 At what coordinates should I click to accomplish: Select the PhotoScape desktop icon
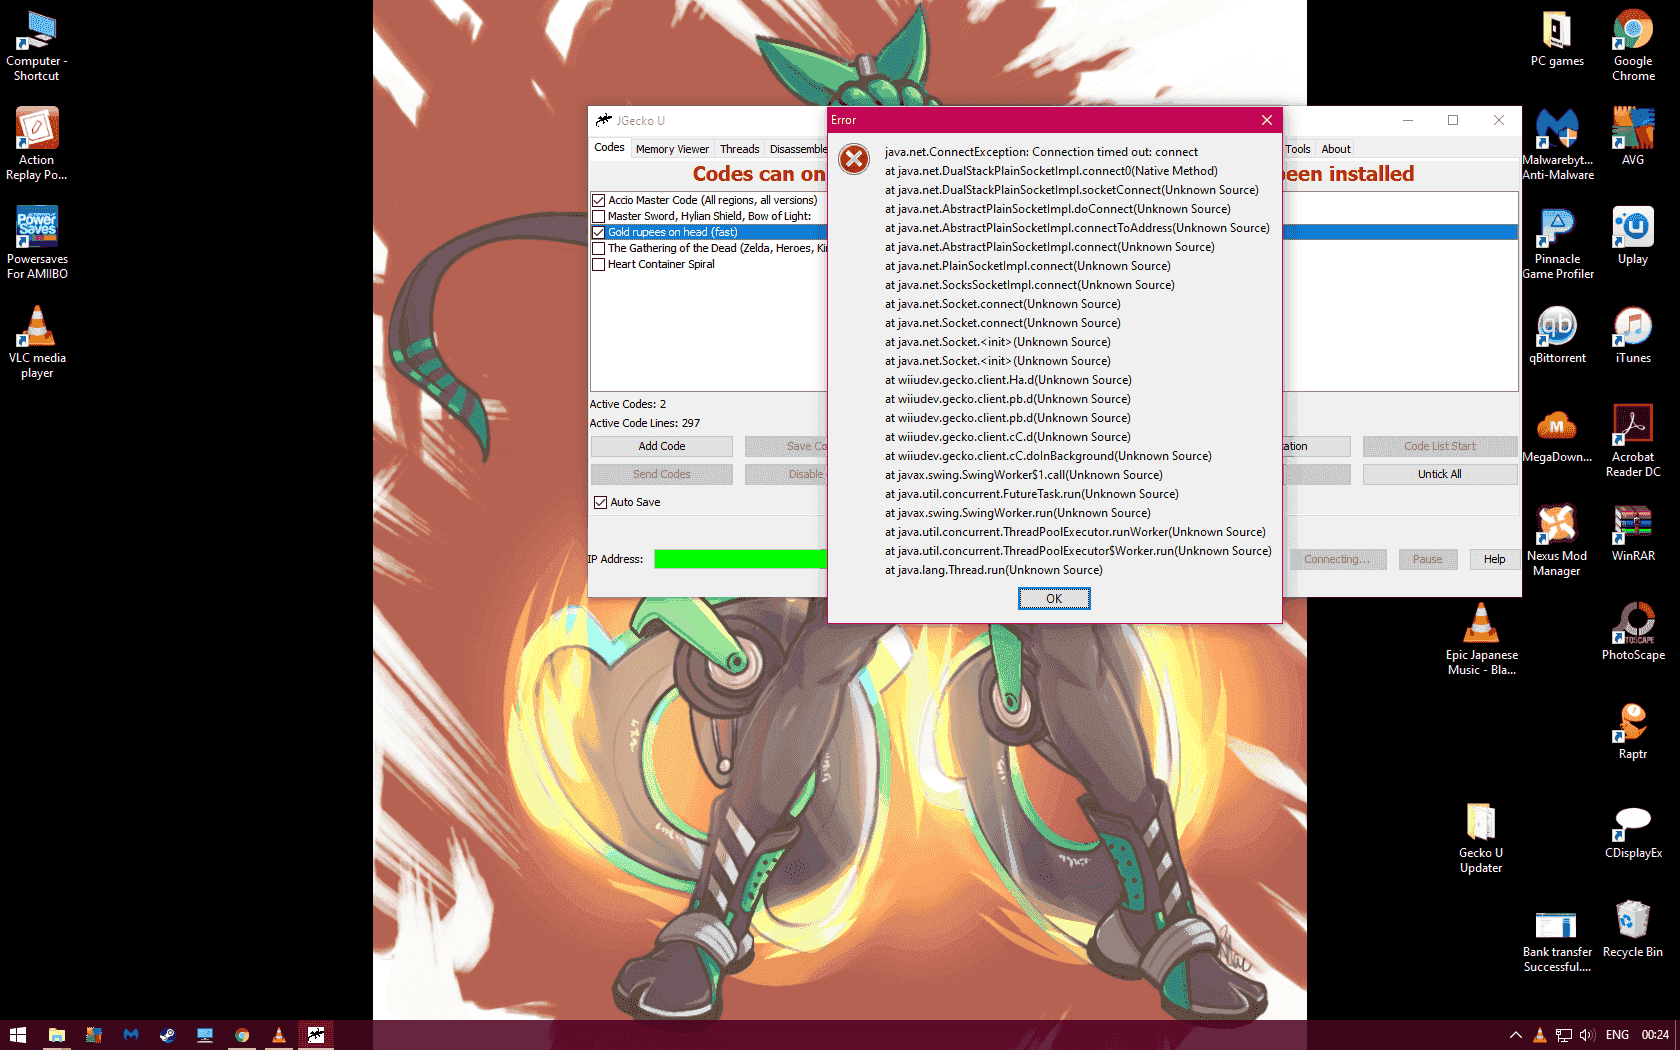(1633, 632)
